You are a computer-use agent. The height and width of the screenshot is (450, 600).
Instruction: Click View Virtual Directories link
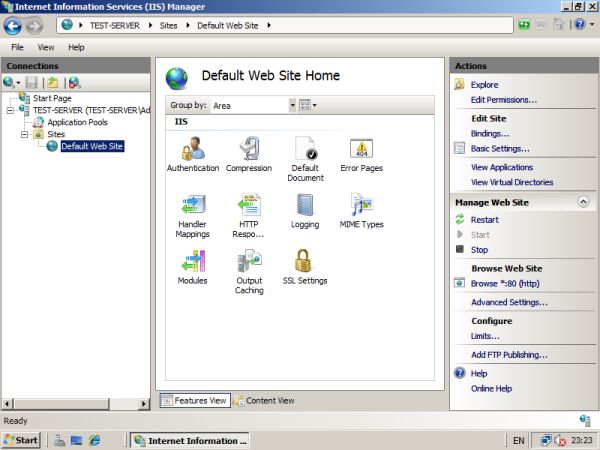(x=512, y=182)
